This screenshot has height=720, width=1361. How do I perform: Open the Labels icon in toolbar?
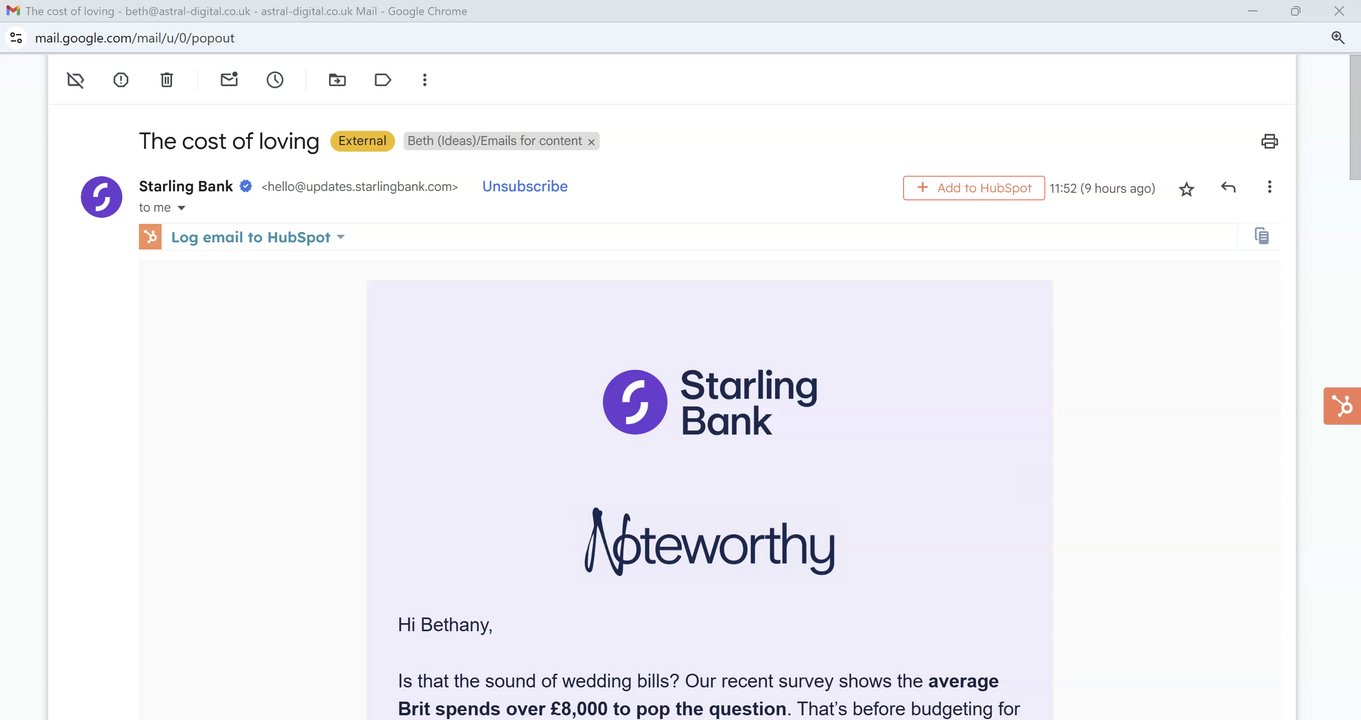click(383, 80)
